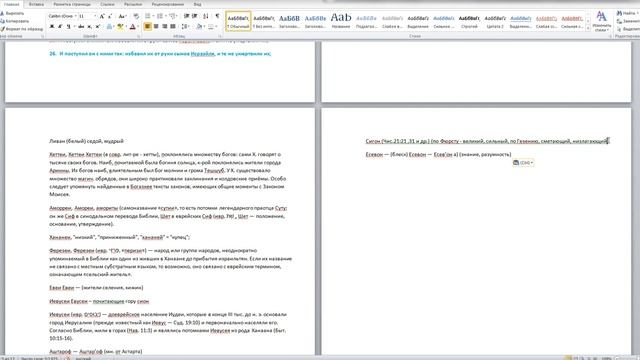The width and height of the screenshot is (640, 360).
Task: Increase the paragraph indent
Action: point(194,16)
